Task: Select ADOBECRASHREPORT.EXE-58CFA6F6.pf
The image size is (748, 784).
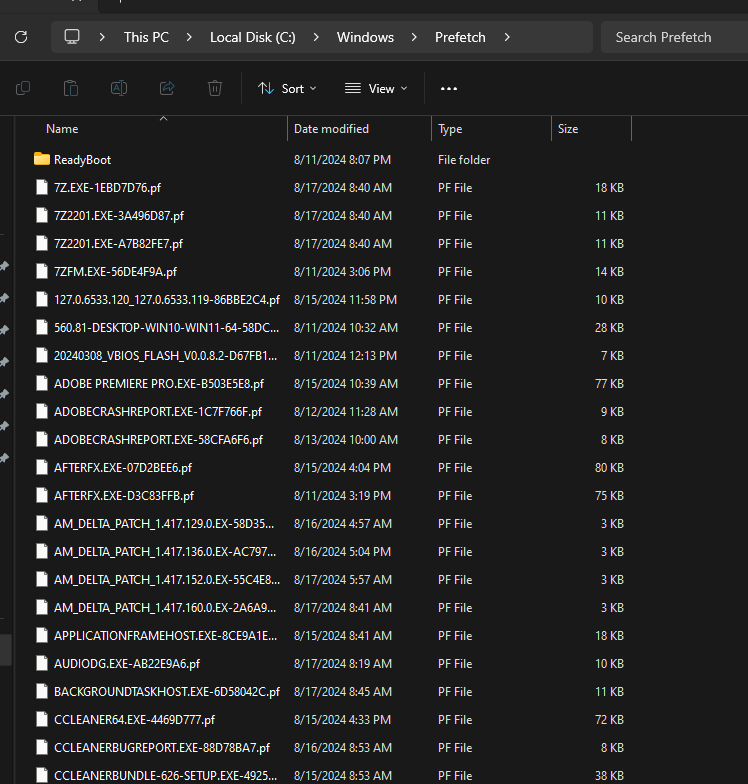Action: (158, 440)
